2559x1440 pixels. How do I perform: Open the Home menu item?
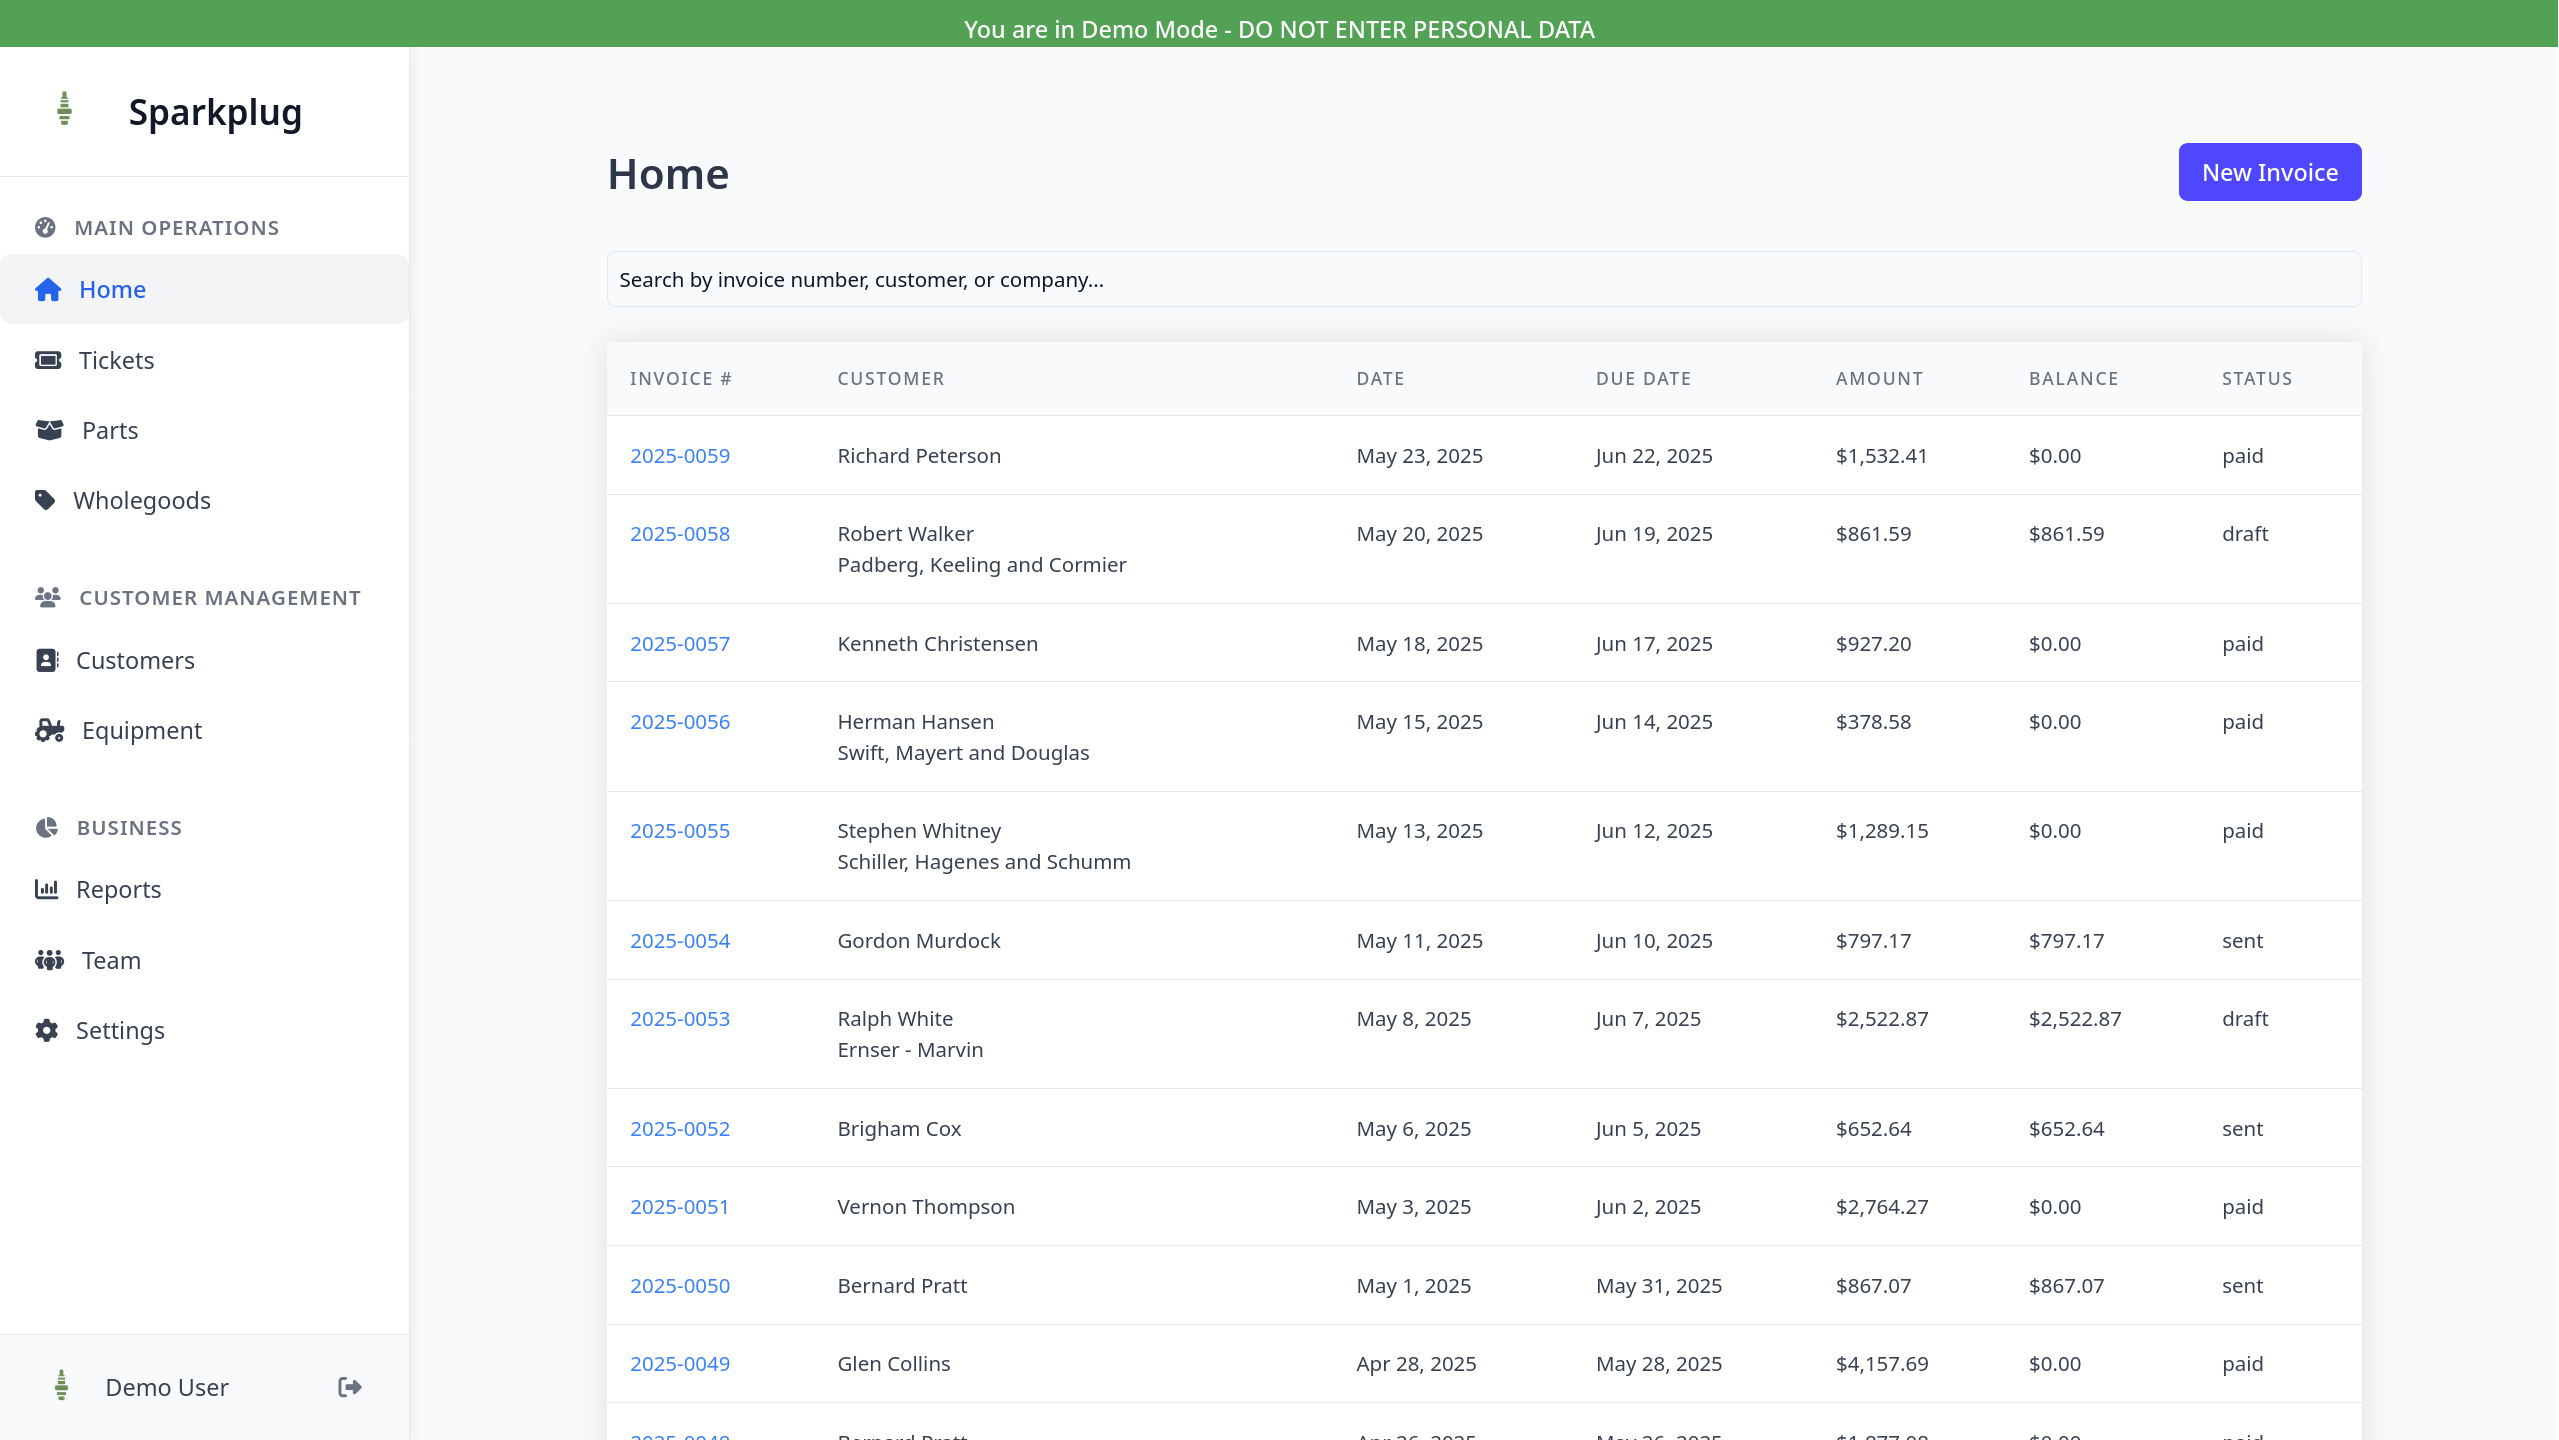pos(112,289)
